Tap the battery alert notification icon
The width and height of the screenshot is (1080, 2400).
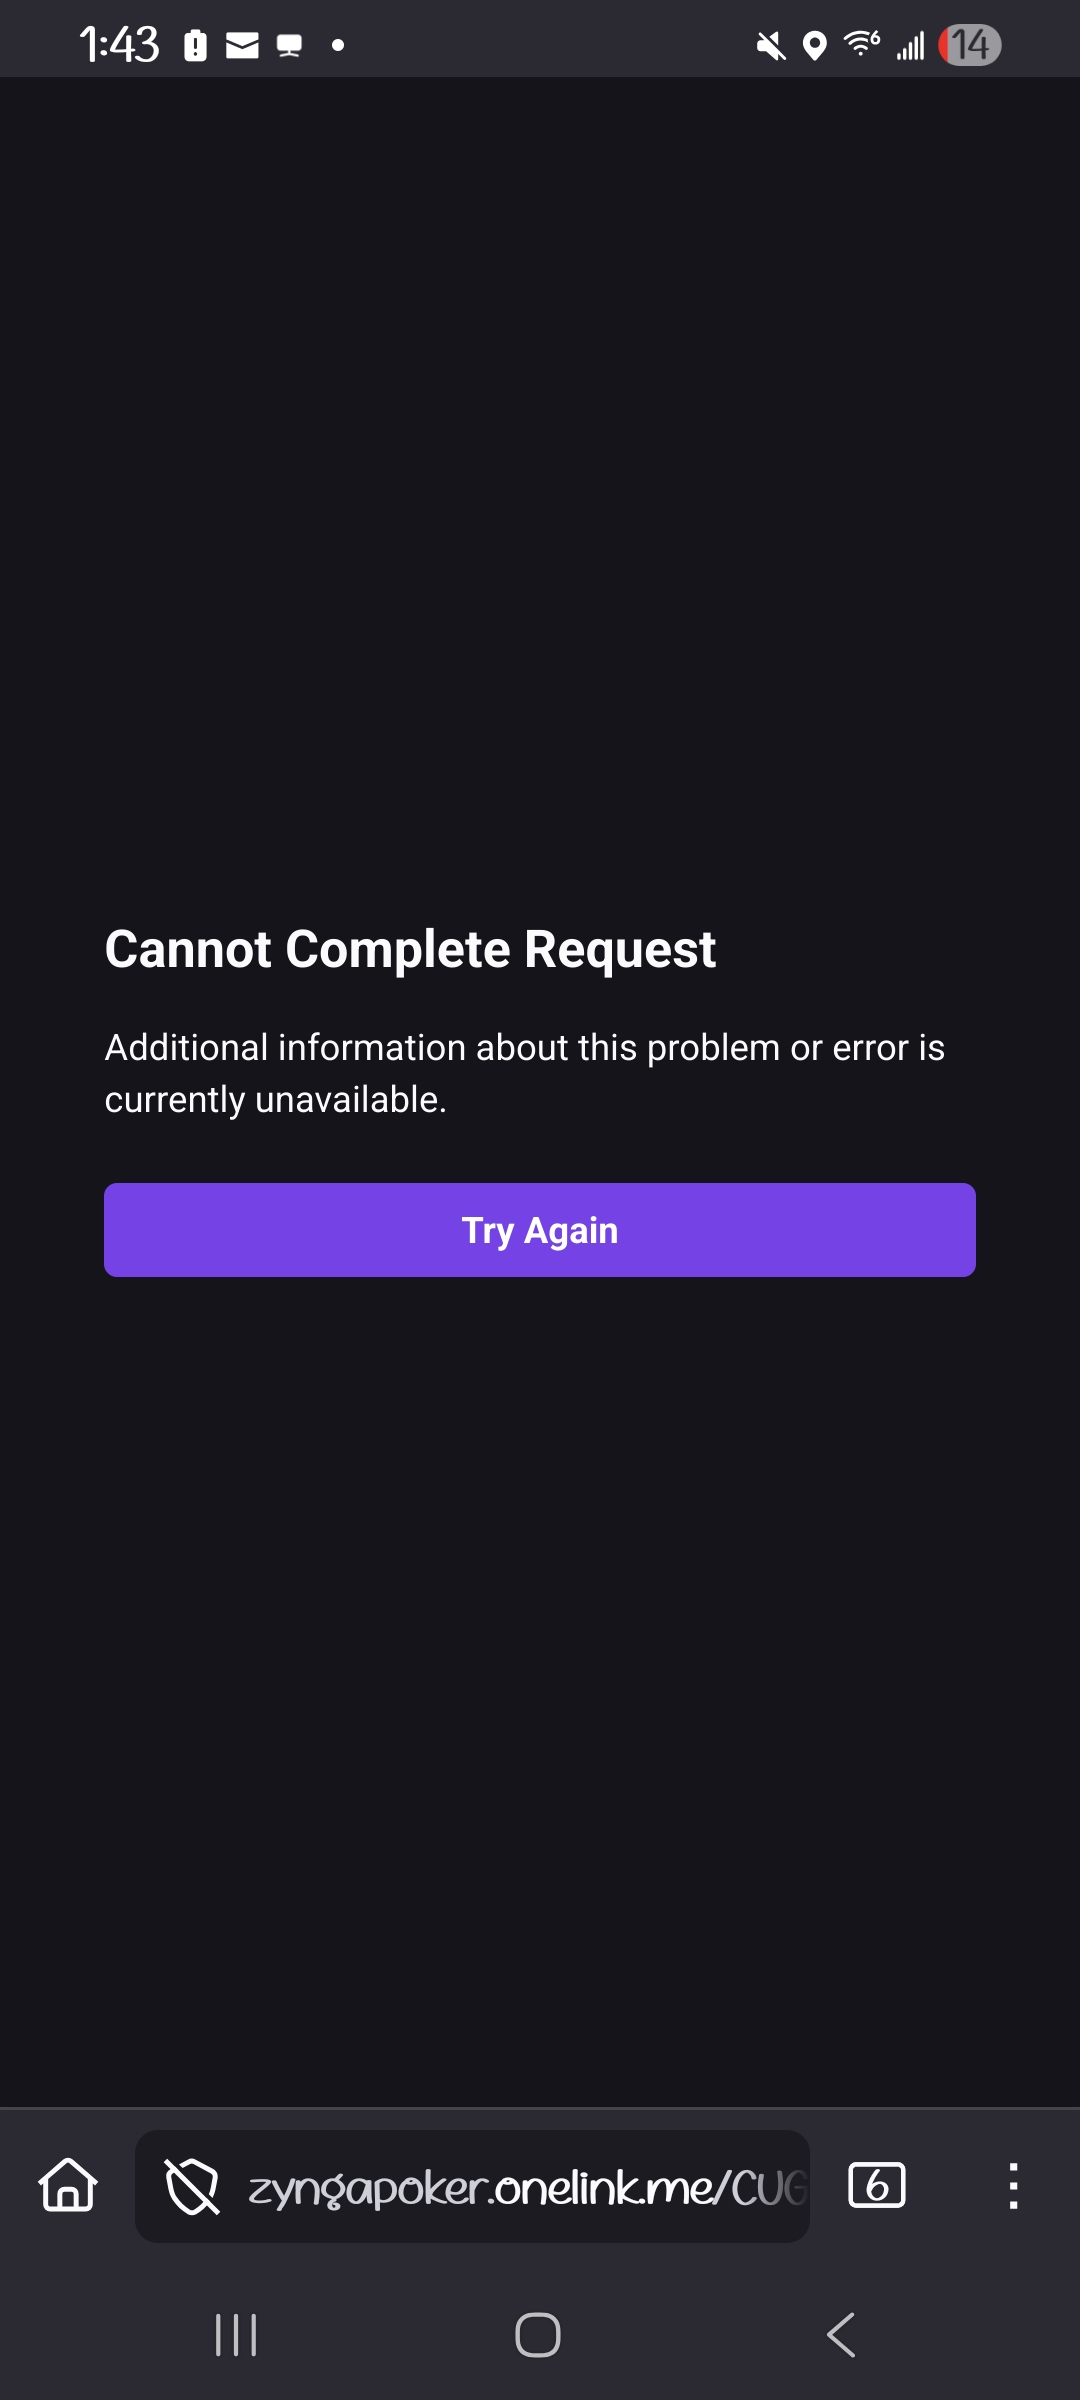[x=196, y=46]
